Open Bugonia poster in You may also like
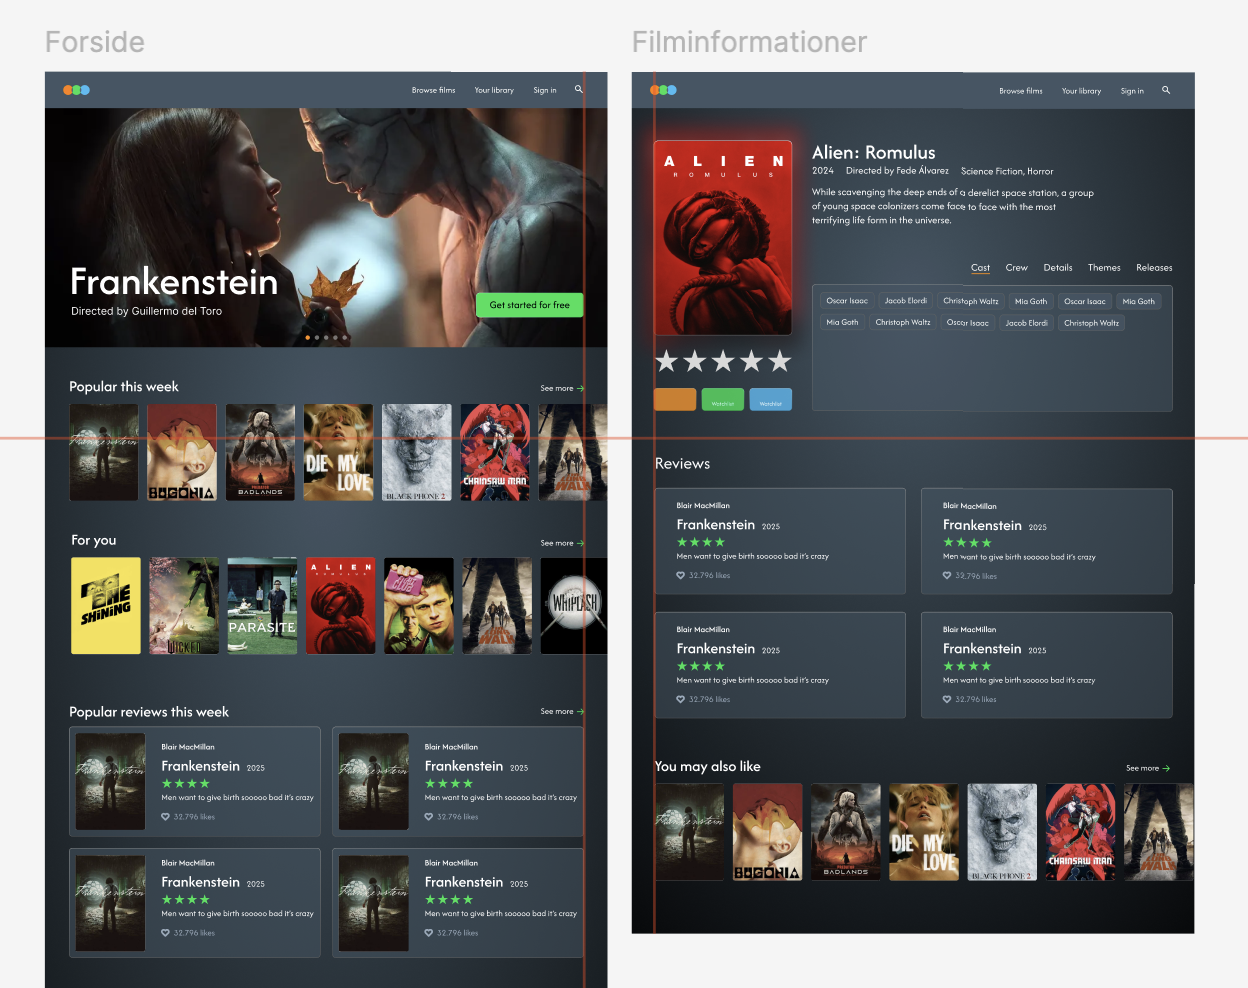The image size is (1248, 988). click(768, 832)
